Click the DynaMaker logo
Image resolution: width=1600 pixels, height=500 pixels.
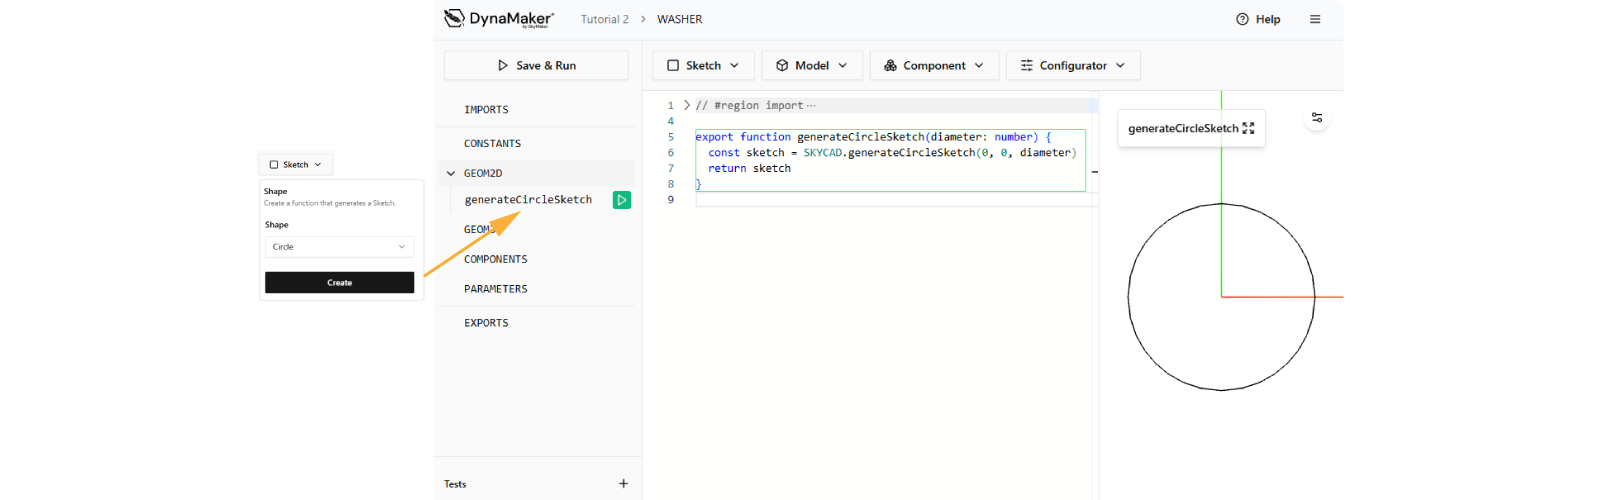coord(498,19)
